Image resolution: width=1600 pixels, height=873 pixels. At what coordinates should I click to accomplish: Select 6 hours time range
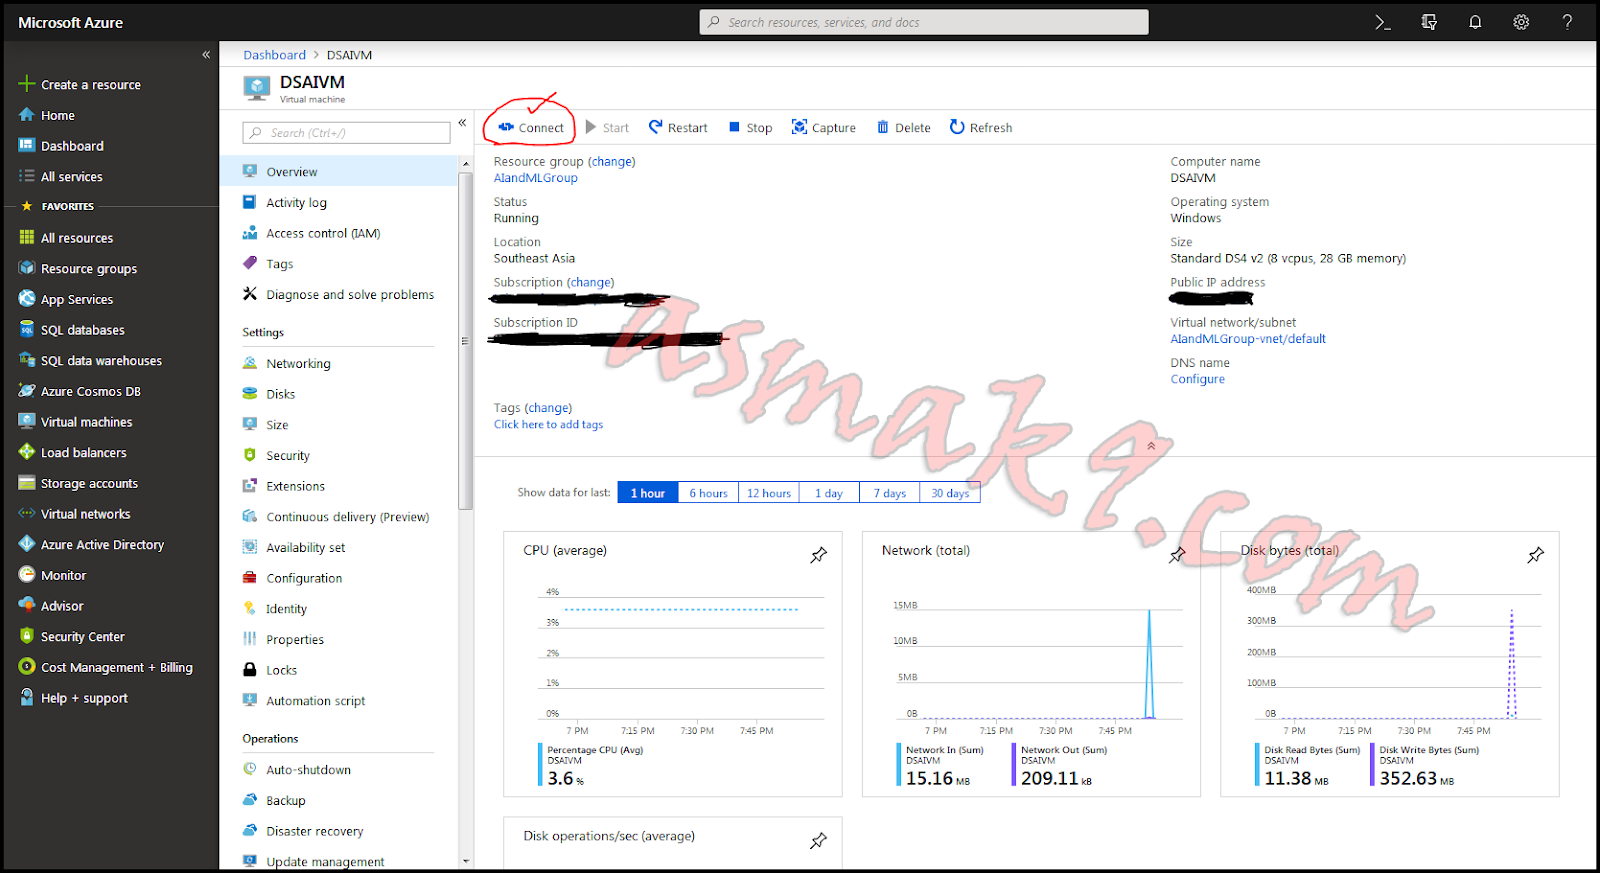[x=708, y=493]
